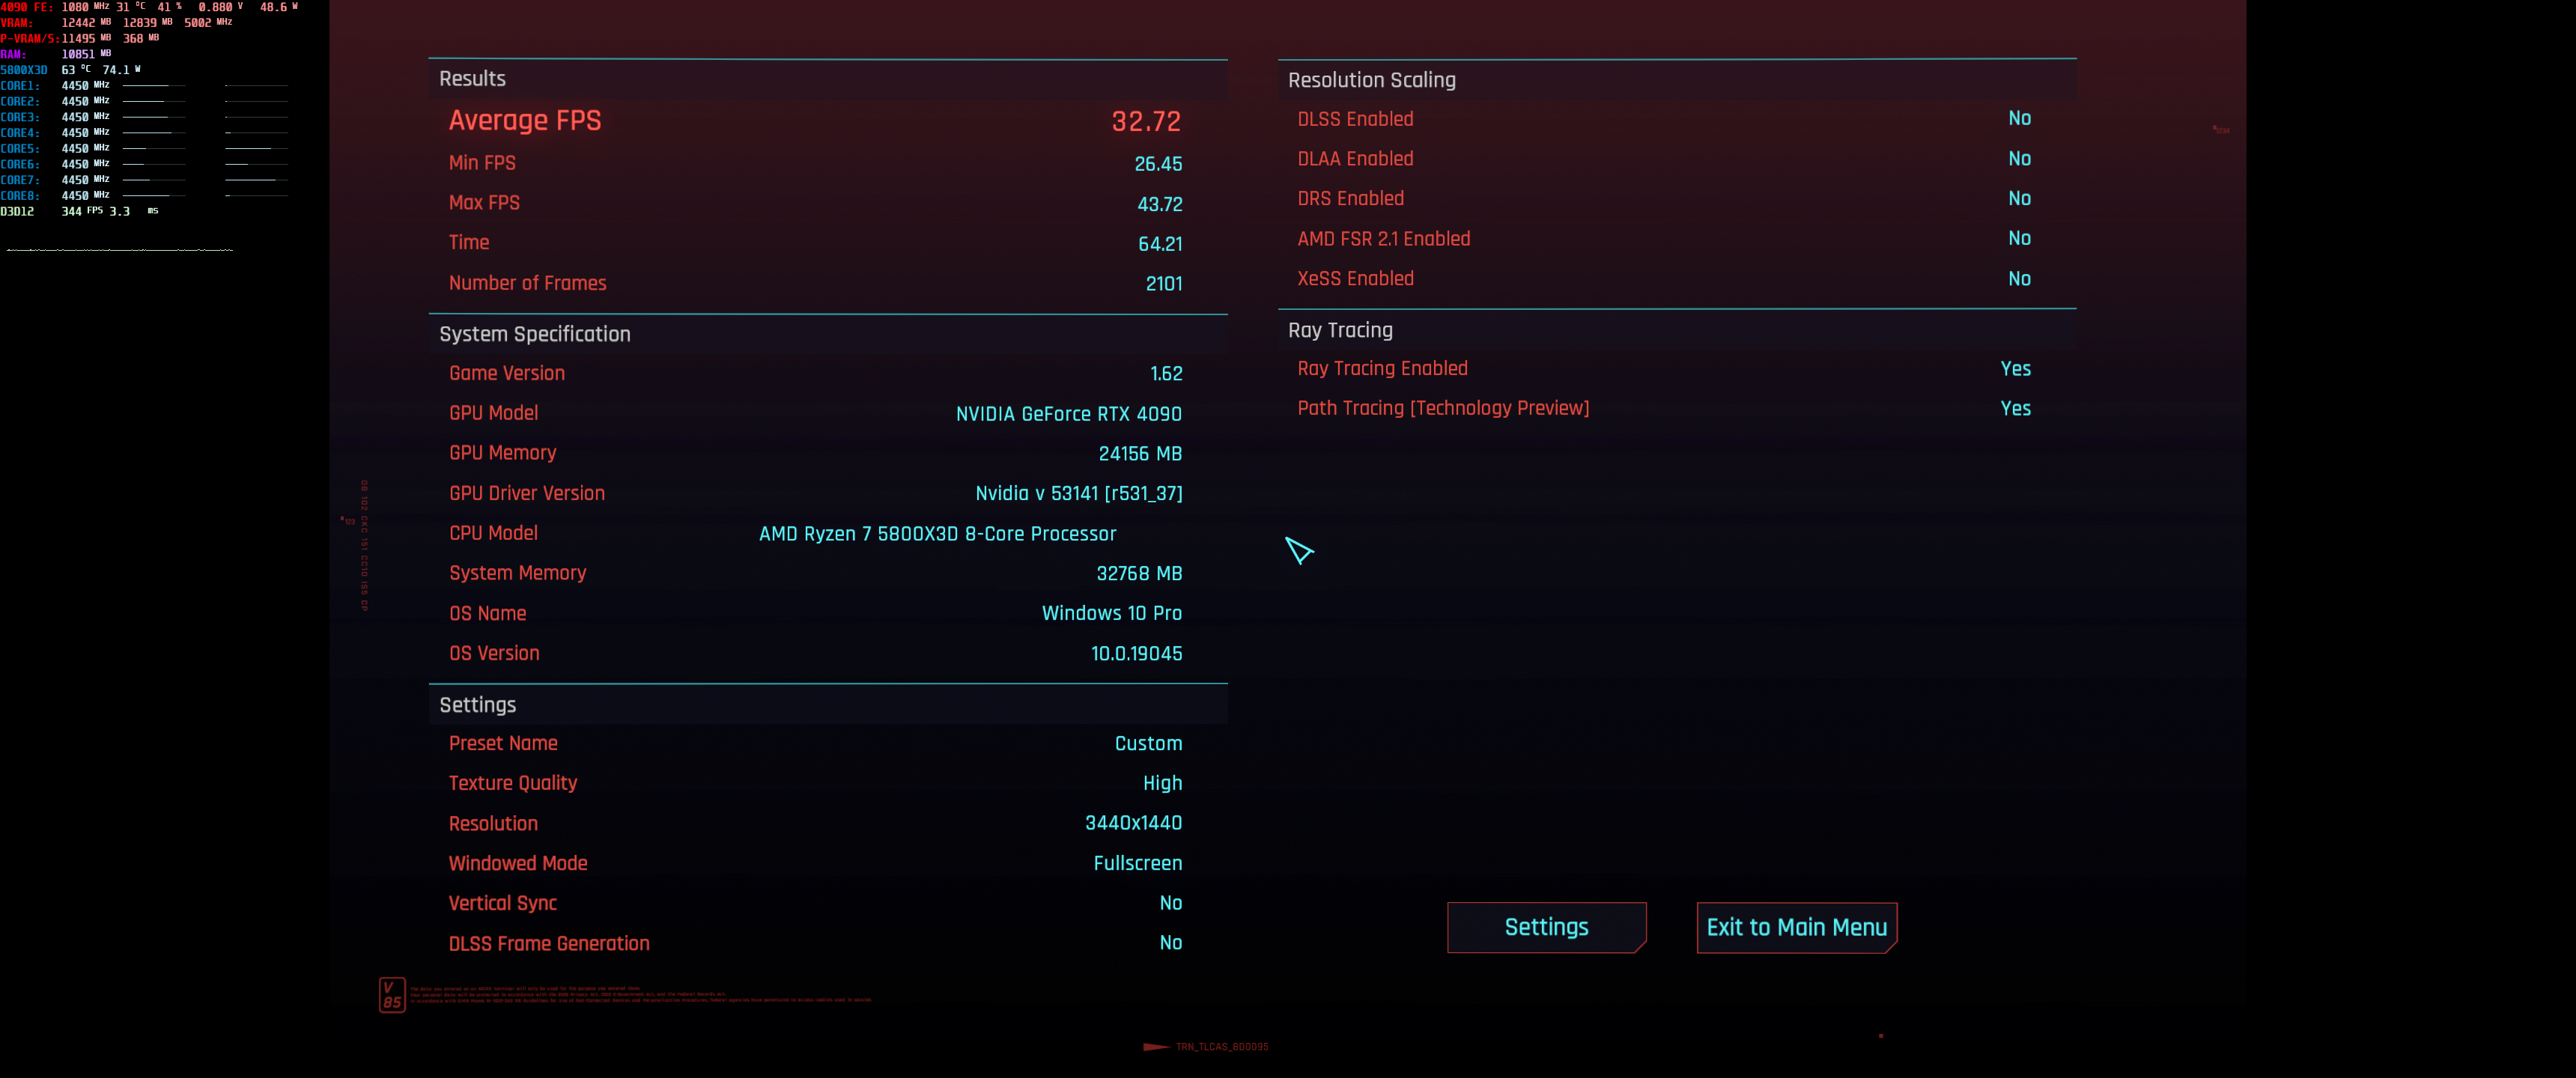Click the DLSS Enabled No value
The width and height of the screenshot is (2576, 1078).
[2018, 119]
